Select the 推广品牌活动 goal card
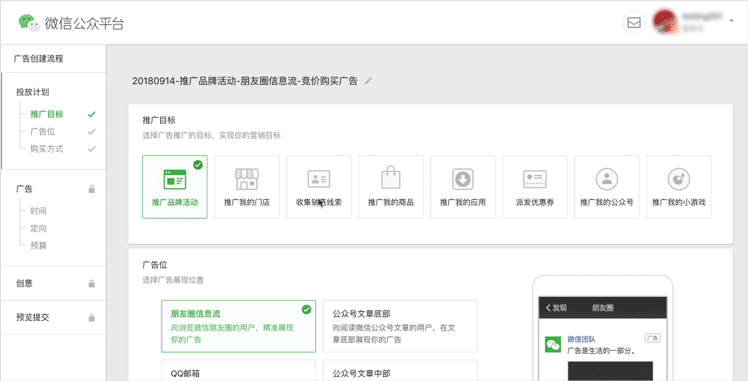This screenshot has width=748, height=381. (x=175, y=187)
